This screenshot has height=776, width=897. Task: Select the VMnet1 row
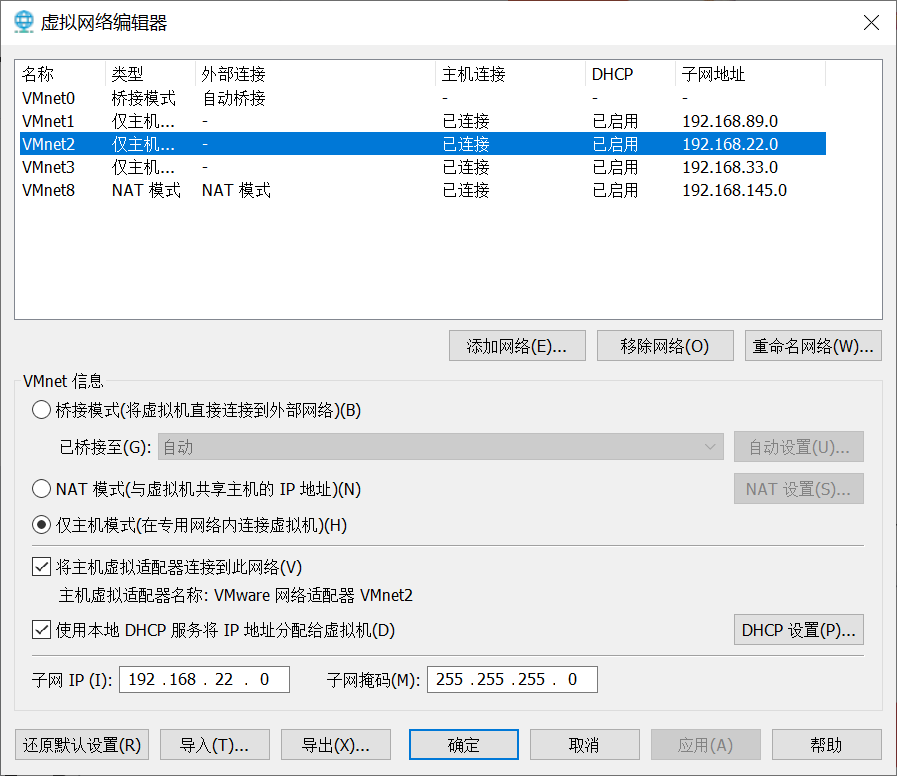pos(423,121)
